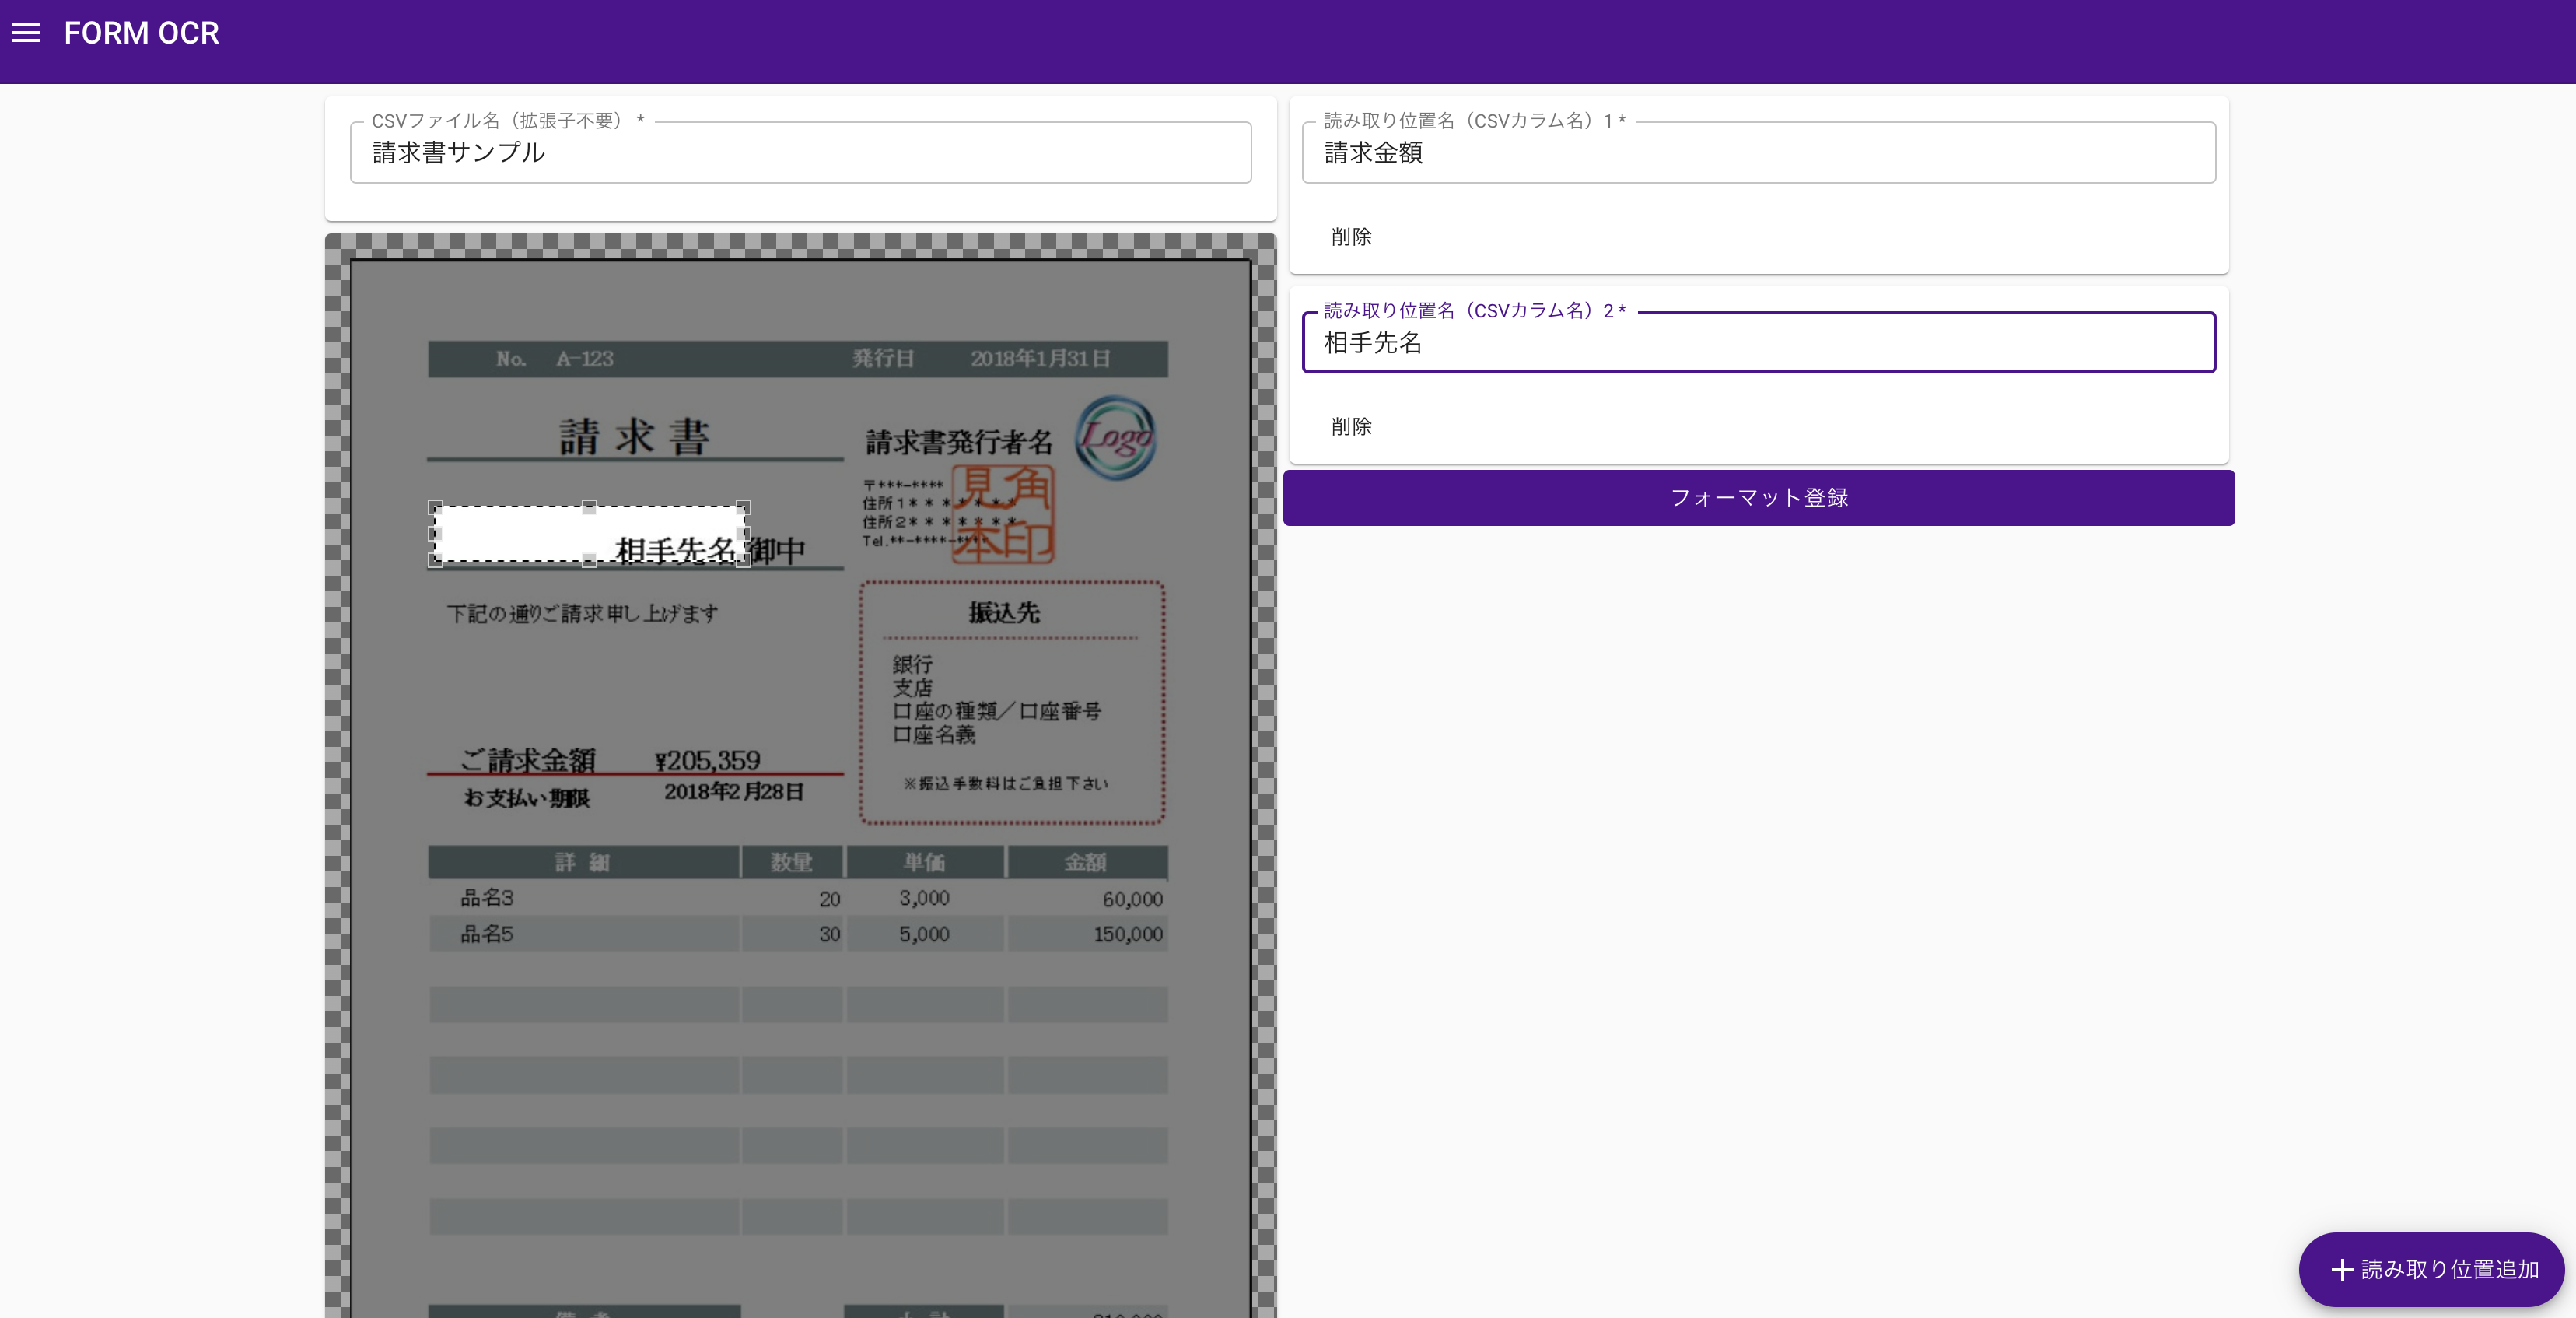The height and width of the screenshot is (1318, 2576).
Task: Grab the right-middle crop selection handle
Action: point(743,534)
